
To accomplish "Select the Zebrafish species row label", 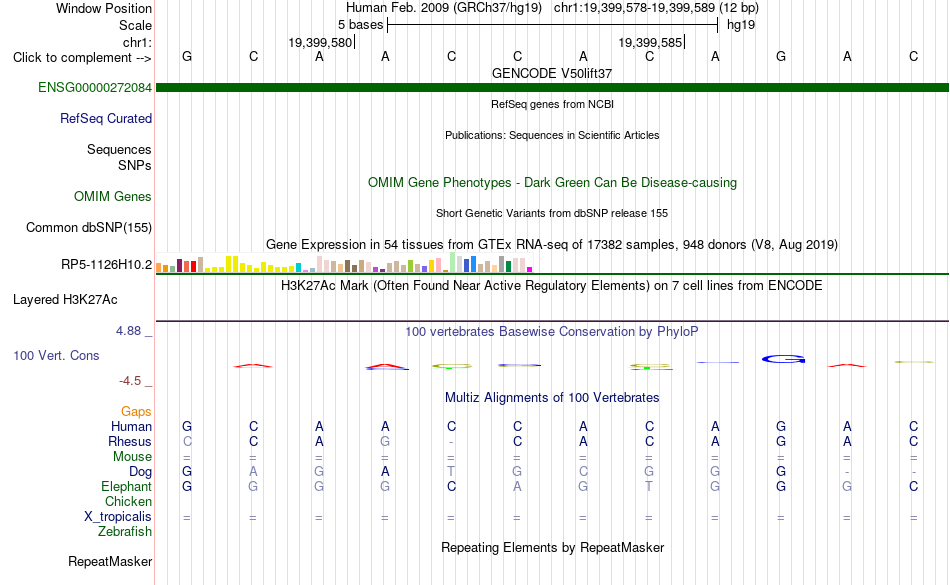I will click(x=125, y=531).
